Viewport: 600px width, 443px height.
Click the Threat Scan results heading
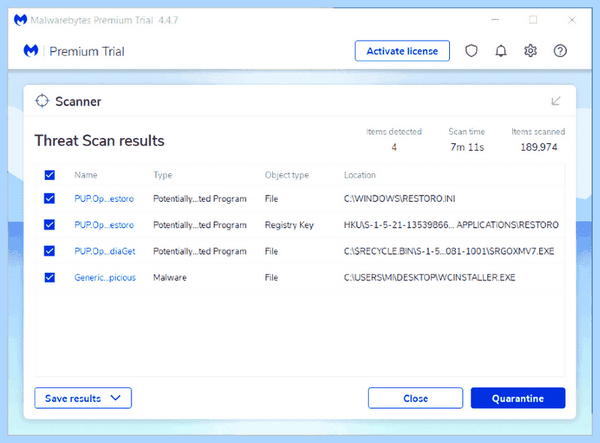(99, 141)
